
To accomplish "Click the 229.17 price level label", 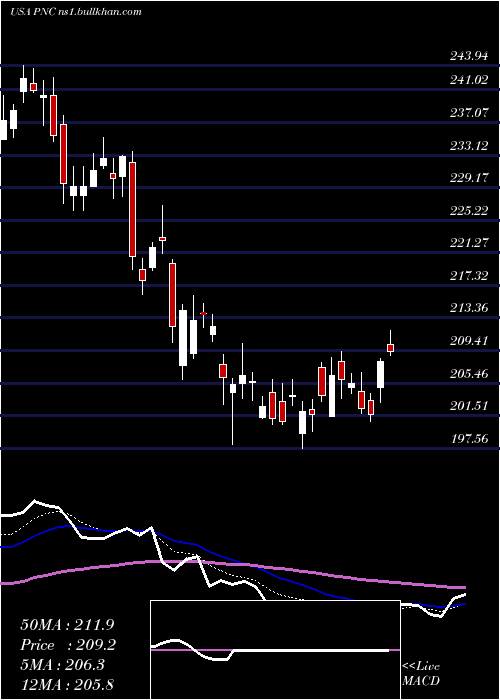I will tap(468, 178).
